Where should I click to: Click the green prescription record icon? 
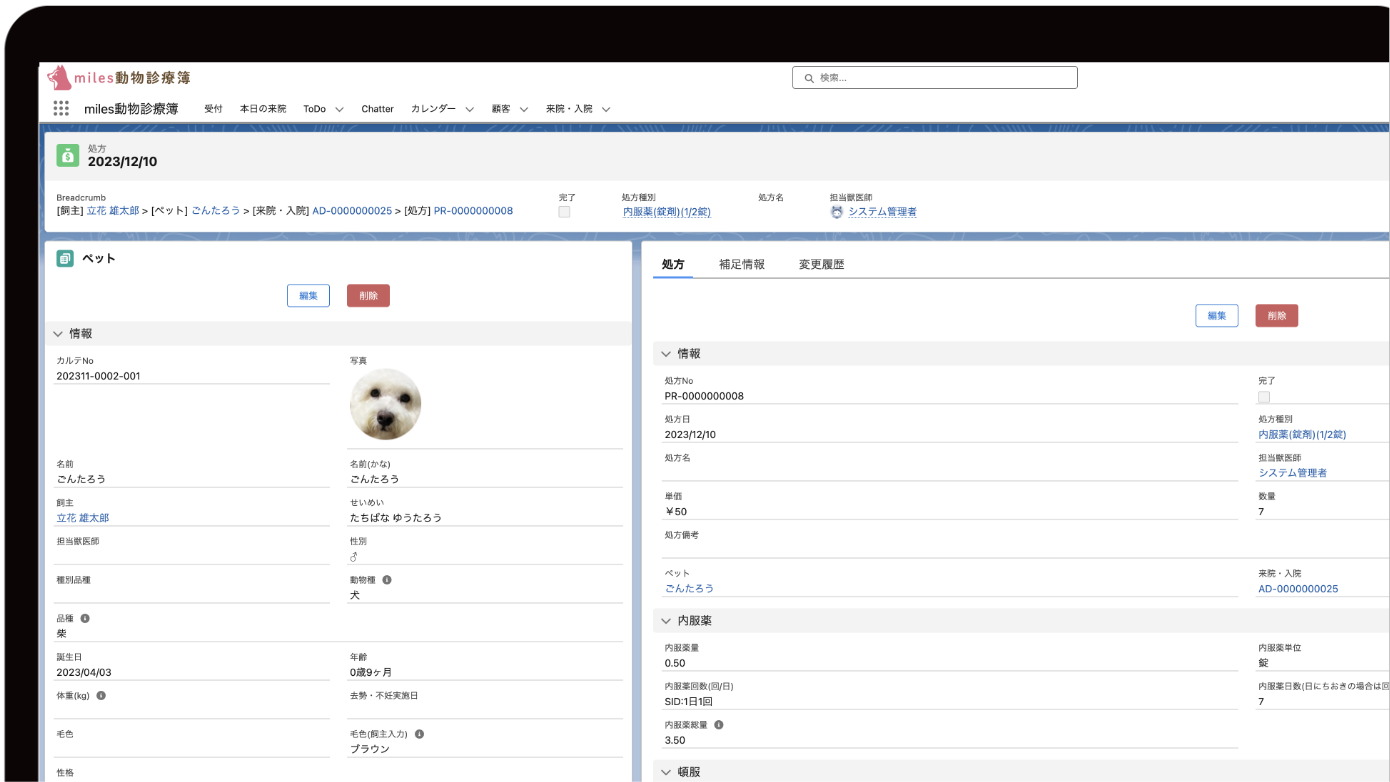(x=67, y=155)
